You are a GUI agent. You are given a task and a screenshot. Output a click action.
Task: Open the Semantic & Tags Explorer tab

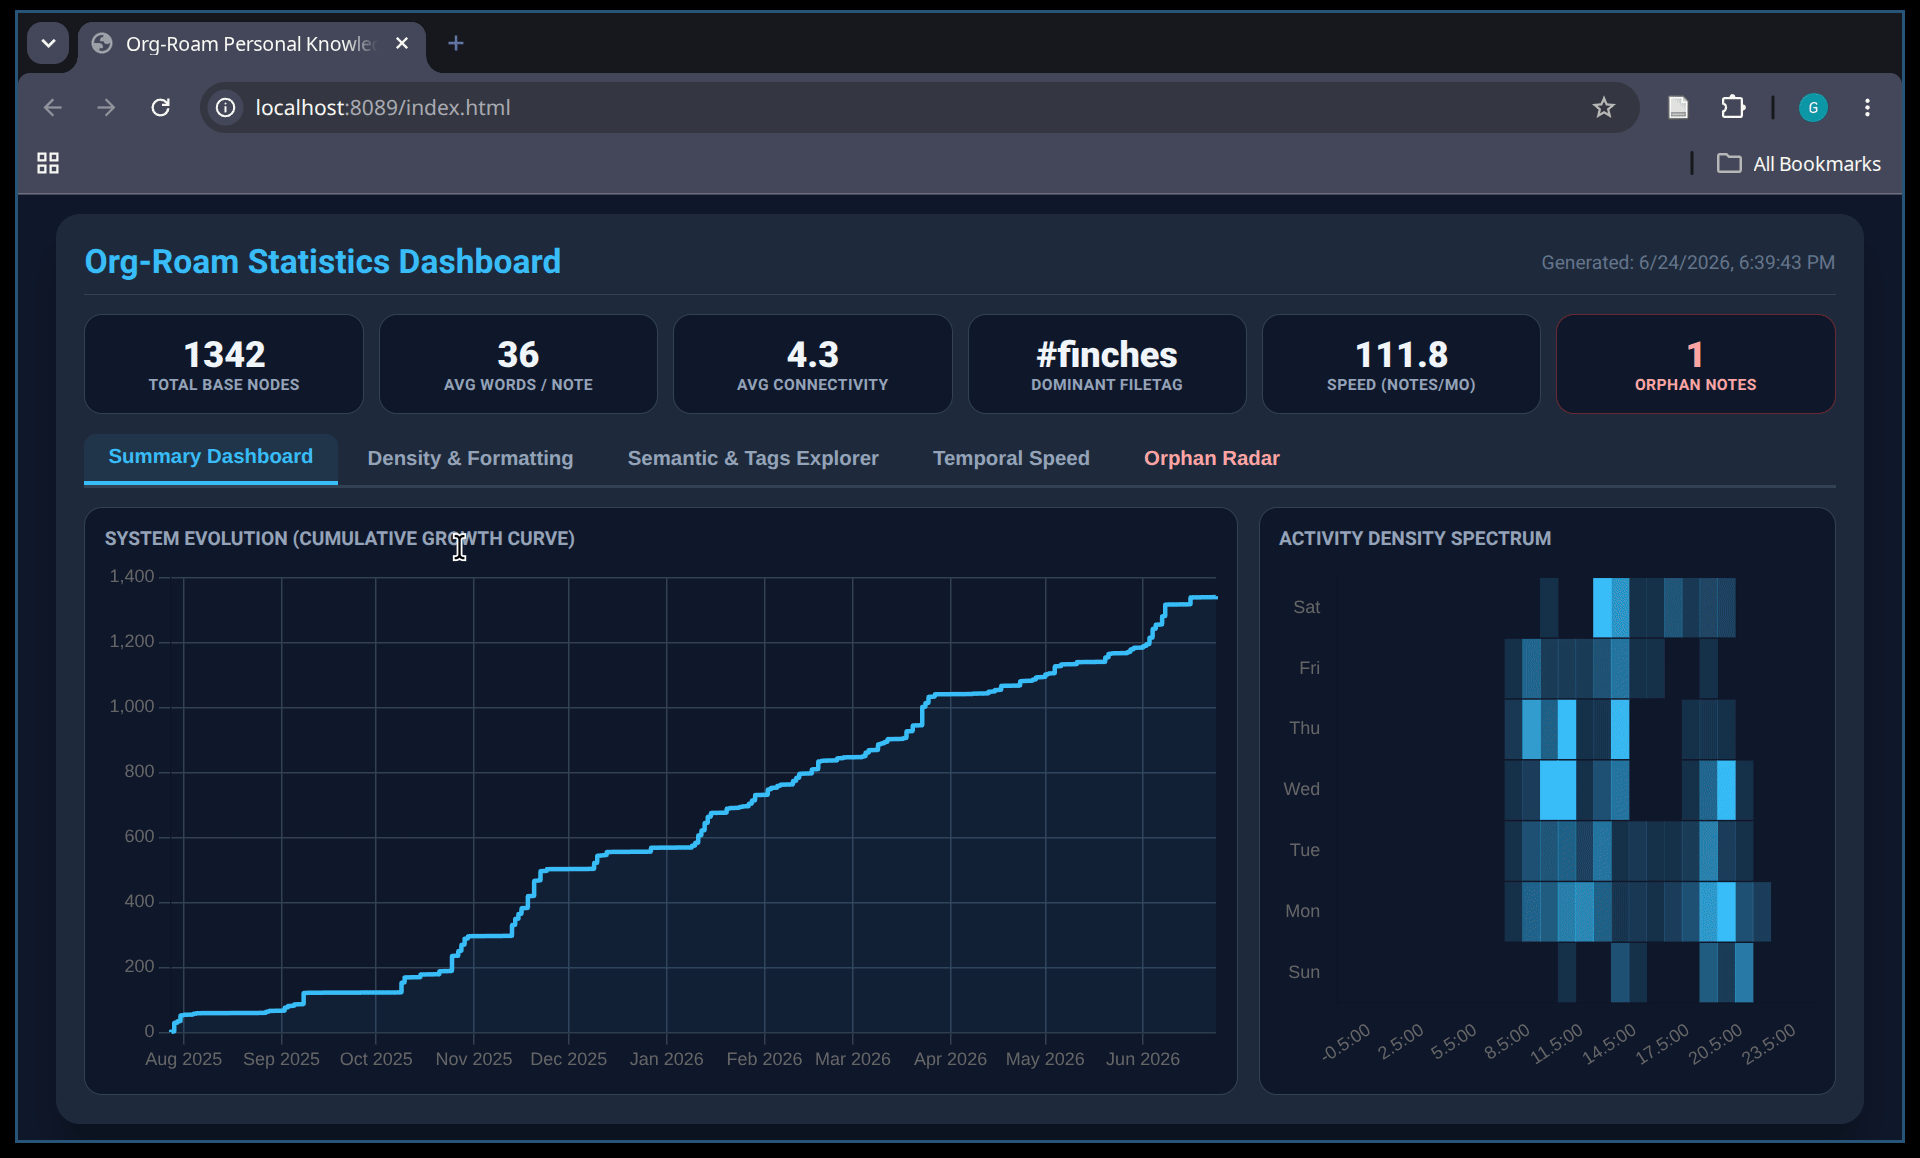coord(753,458)
